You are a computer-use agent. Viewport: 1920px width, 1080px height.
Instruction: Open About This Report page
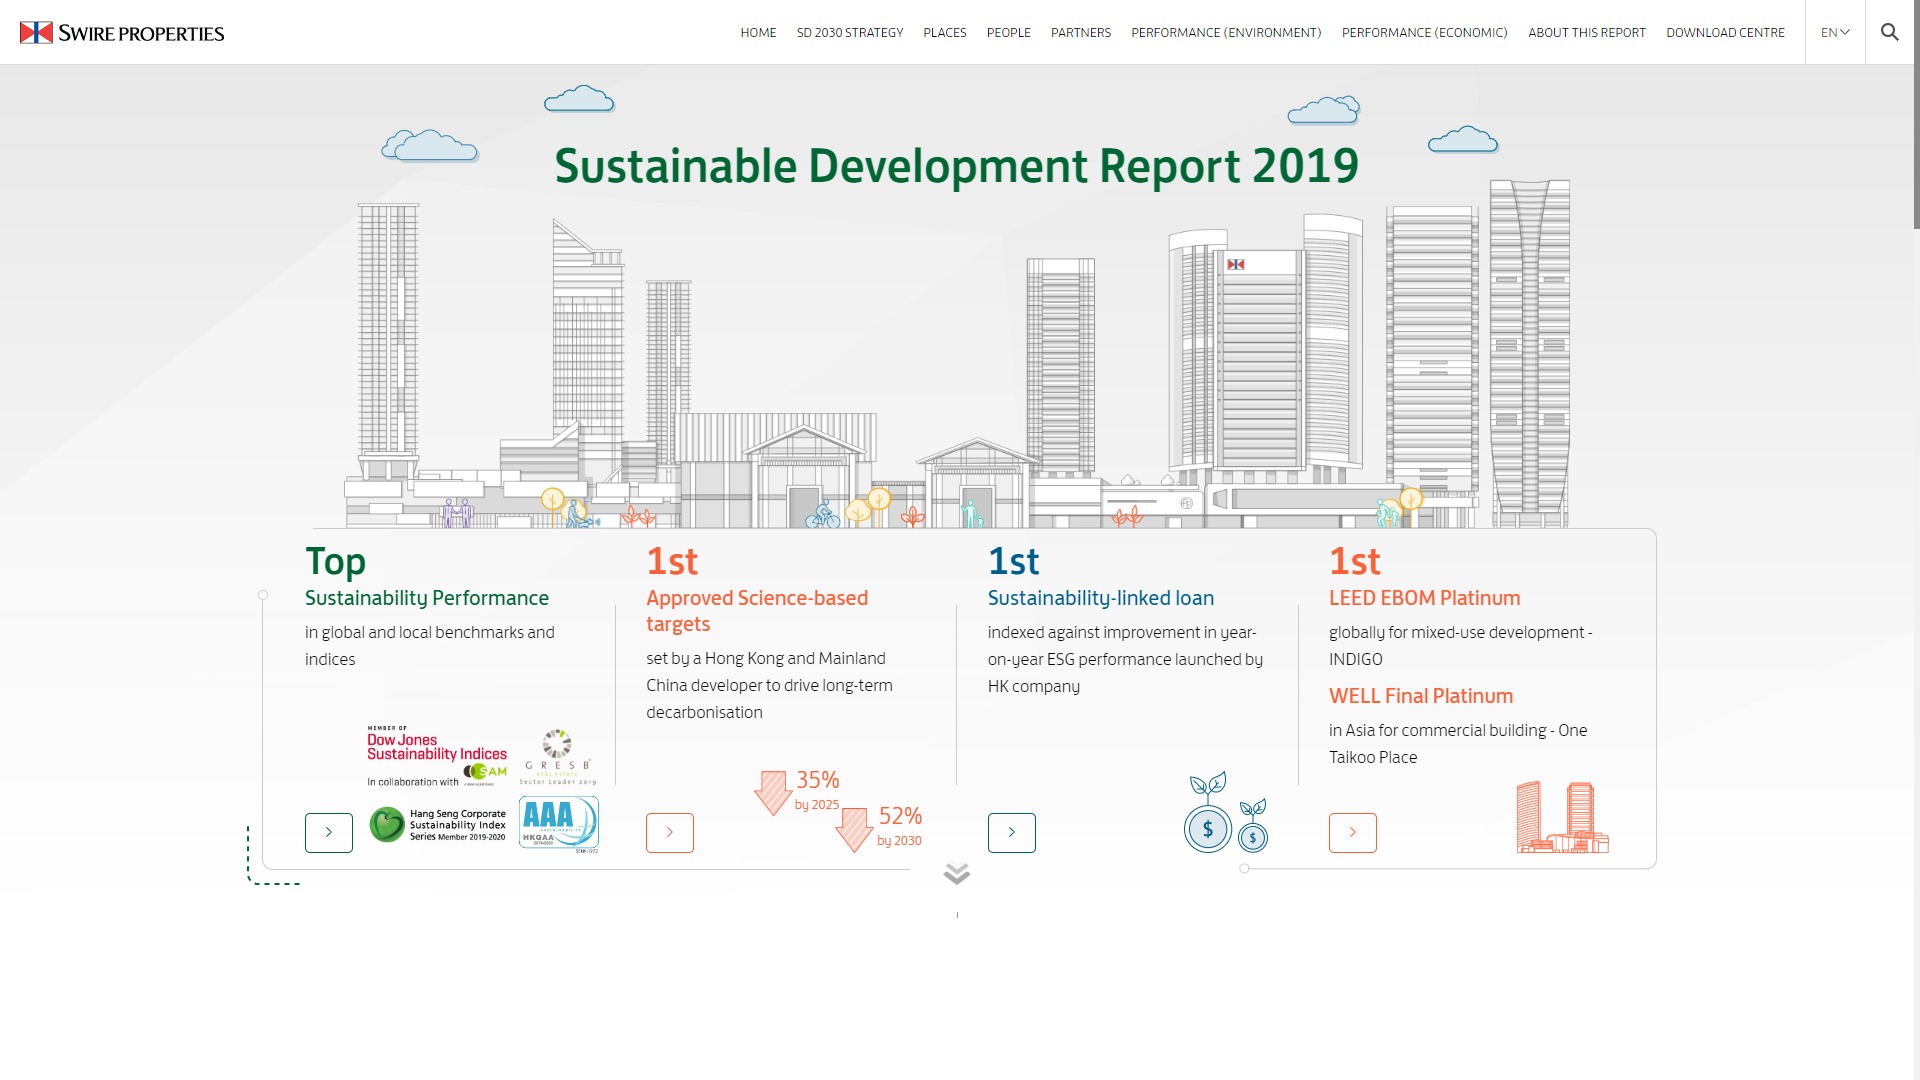[x=1586, y=32]
